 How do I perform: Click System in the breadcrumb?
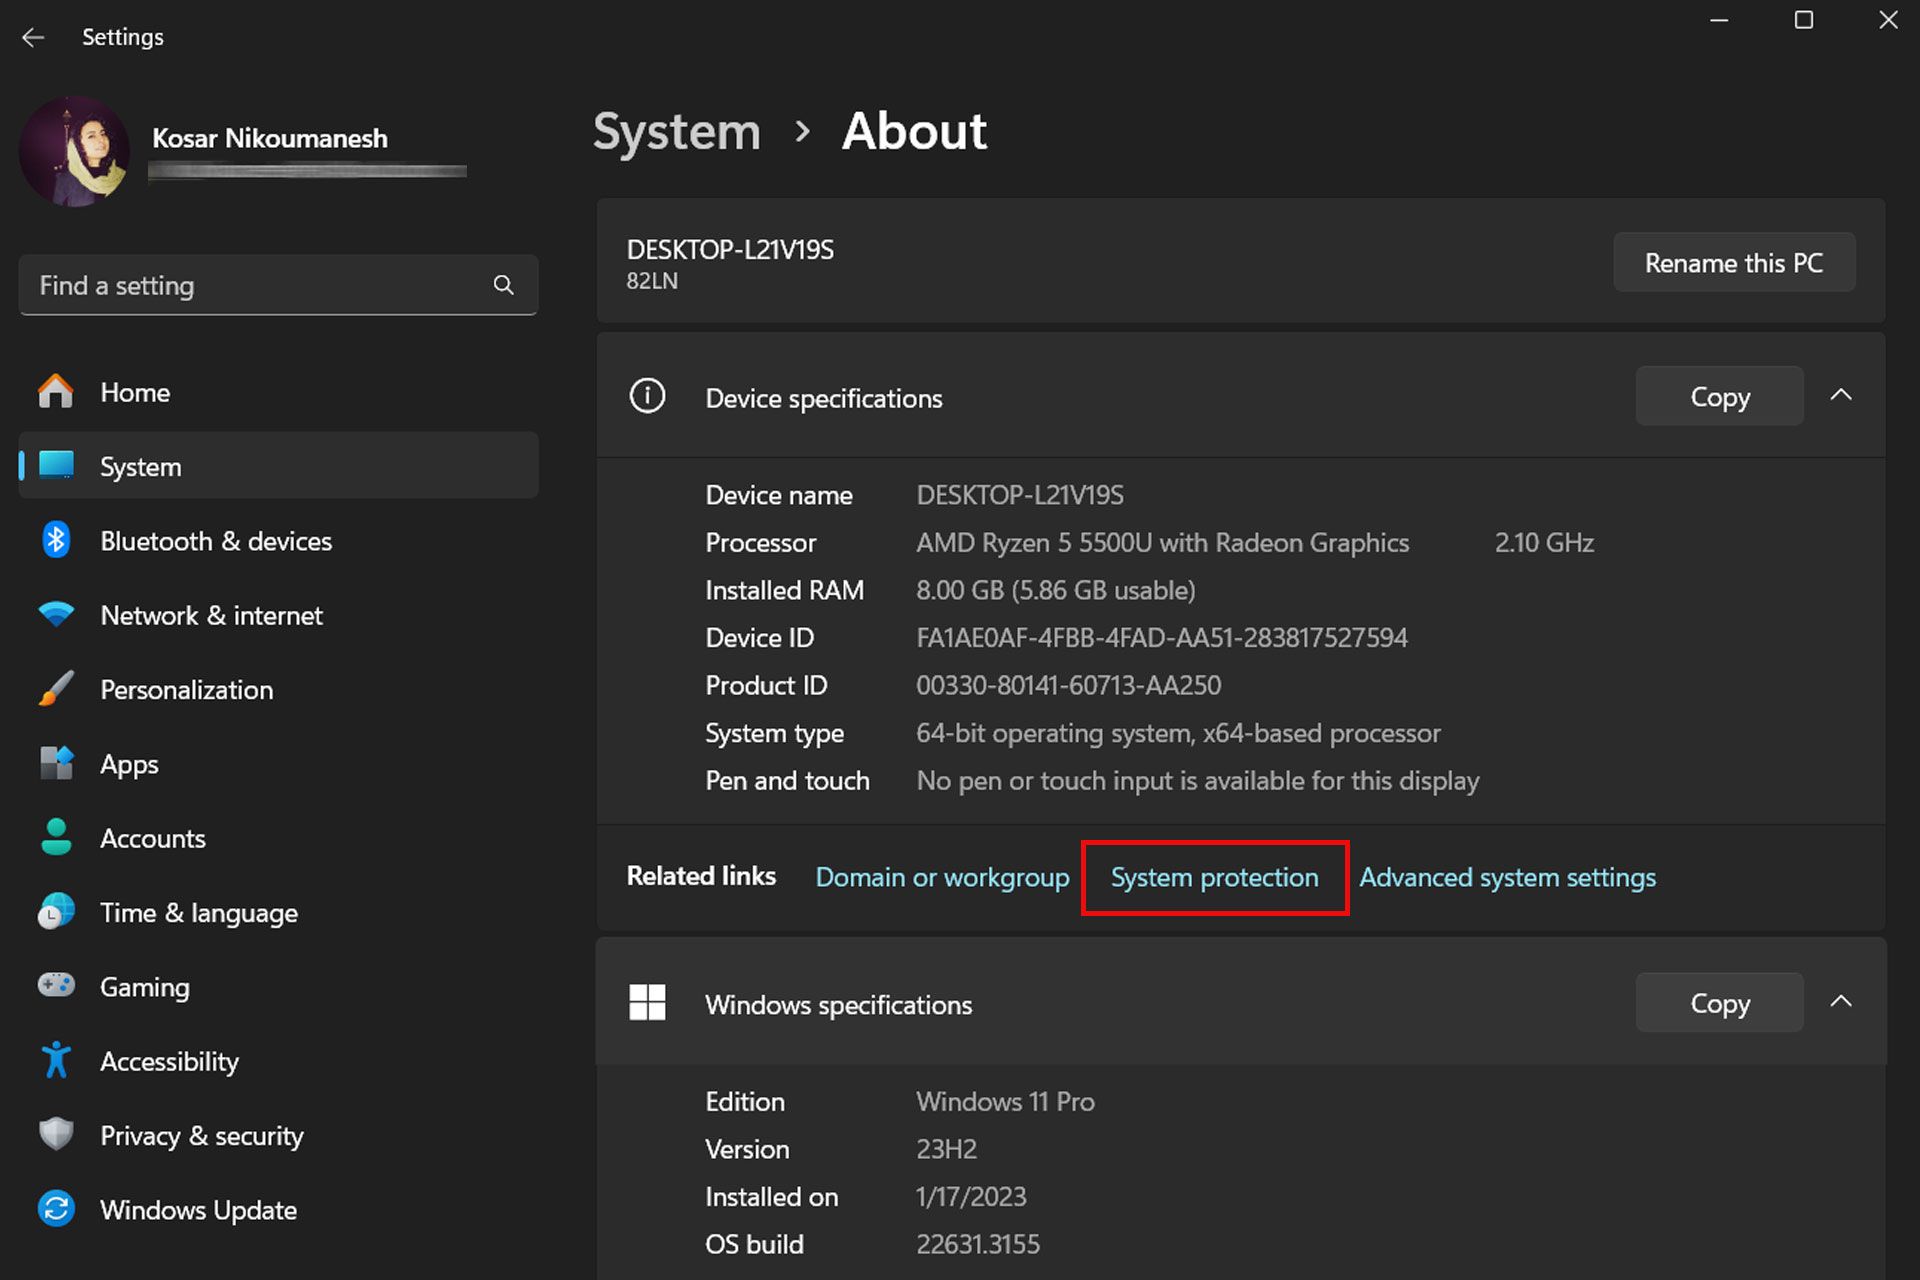pos(677,131)
